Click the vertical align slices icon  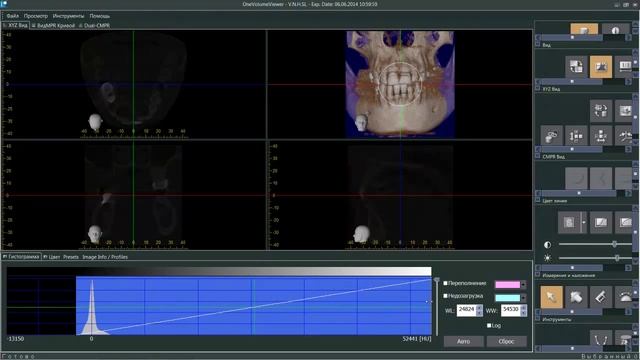coord(576,136)
